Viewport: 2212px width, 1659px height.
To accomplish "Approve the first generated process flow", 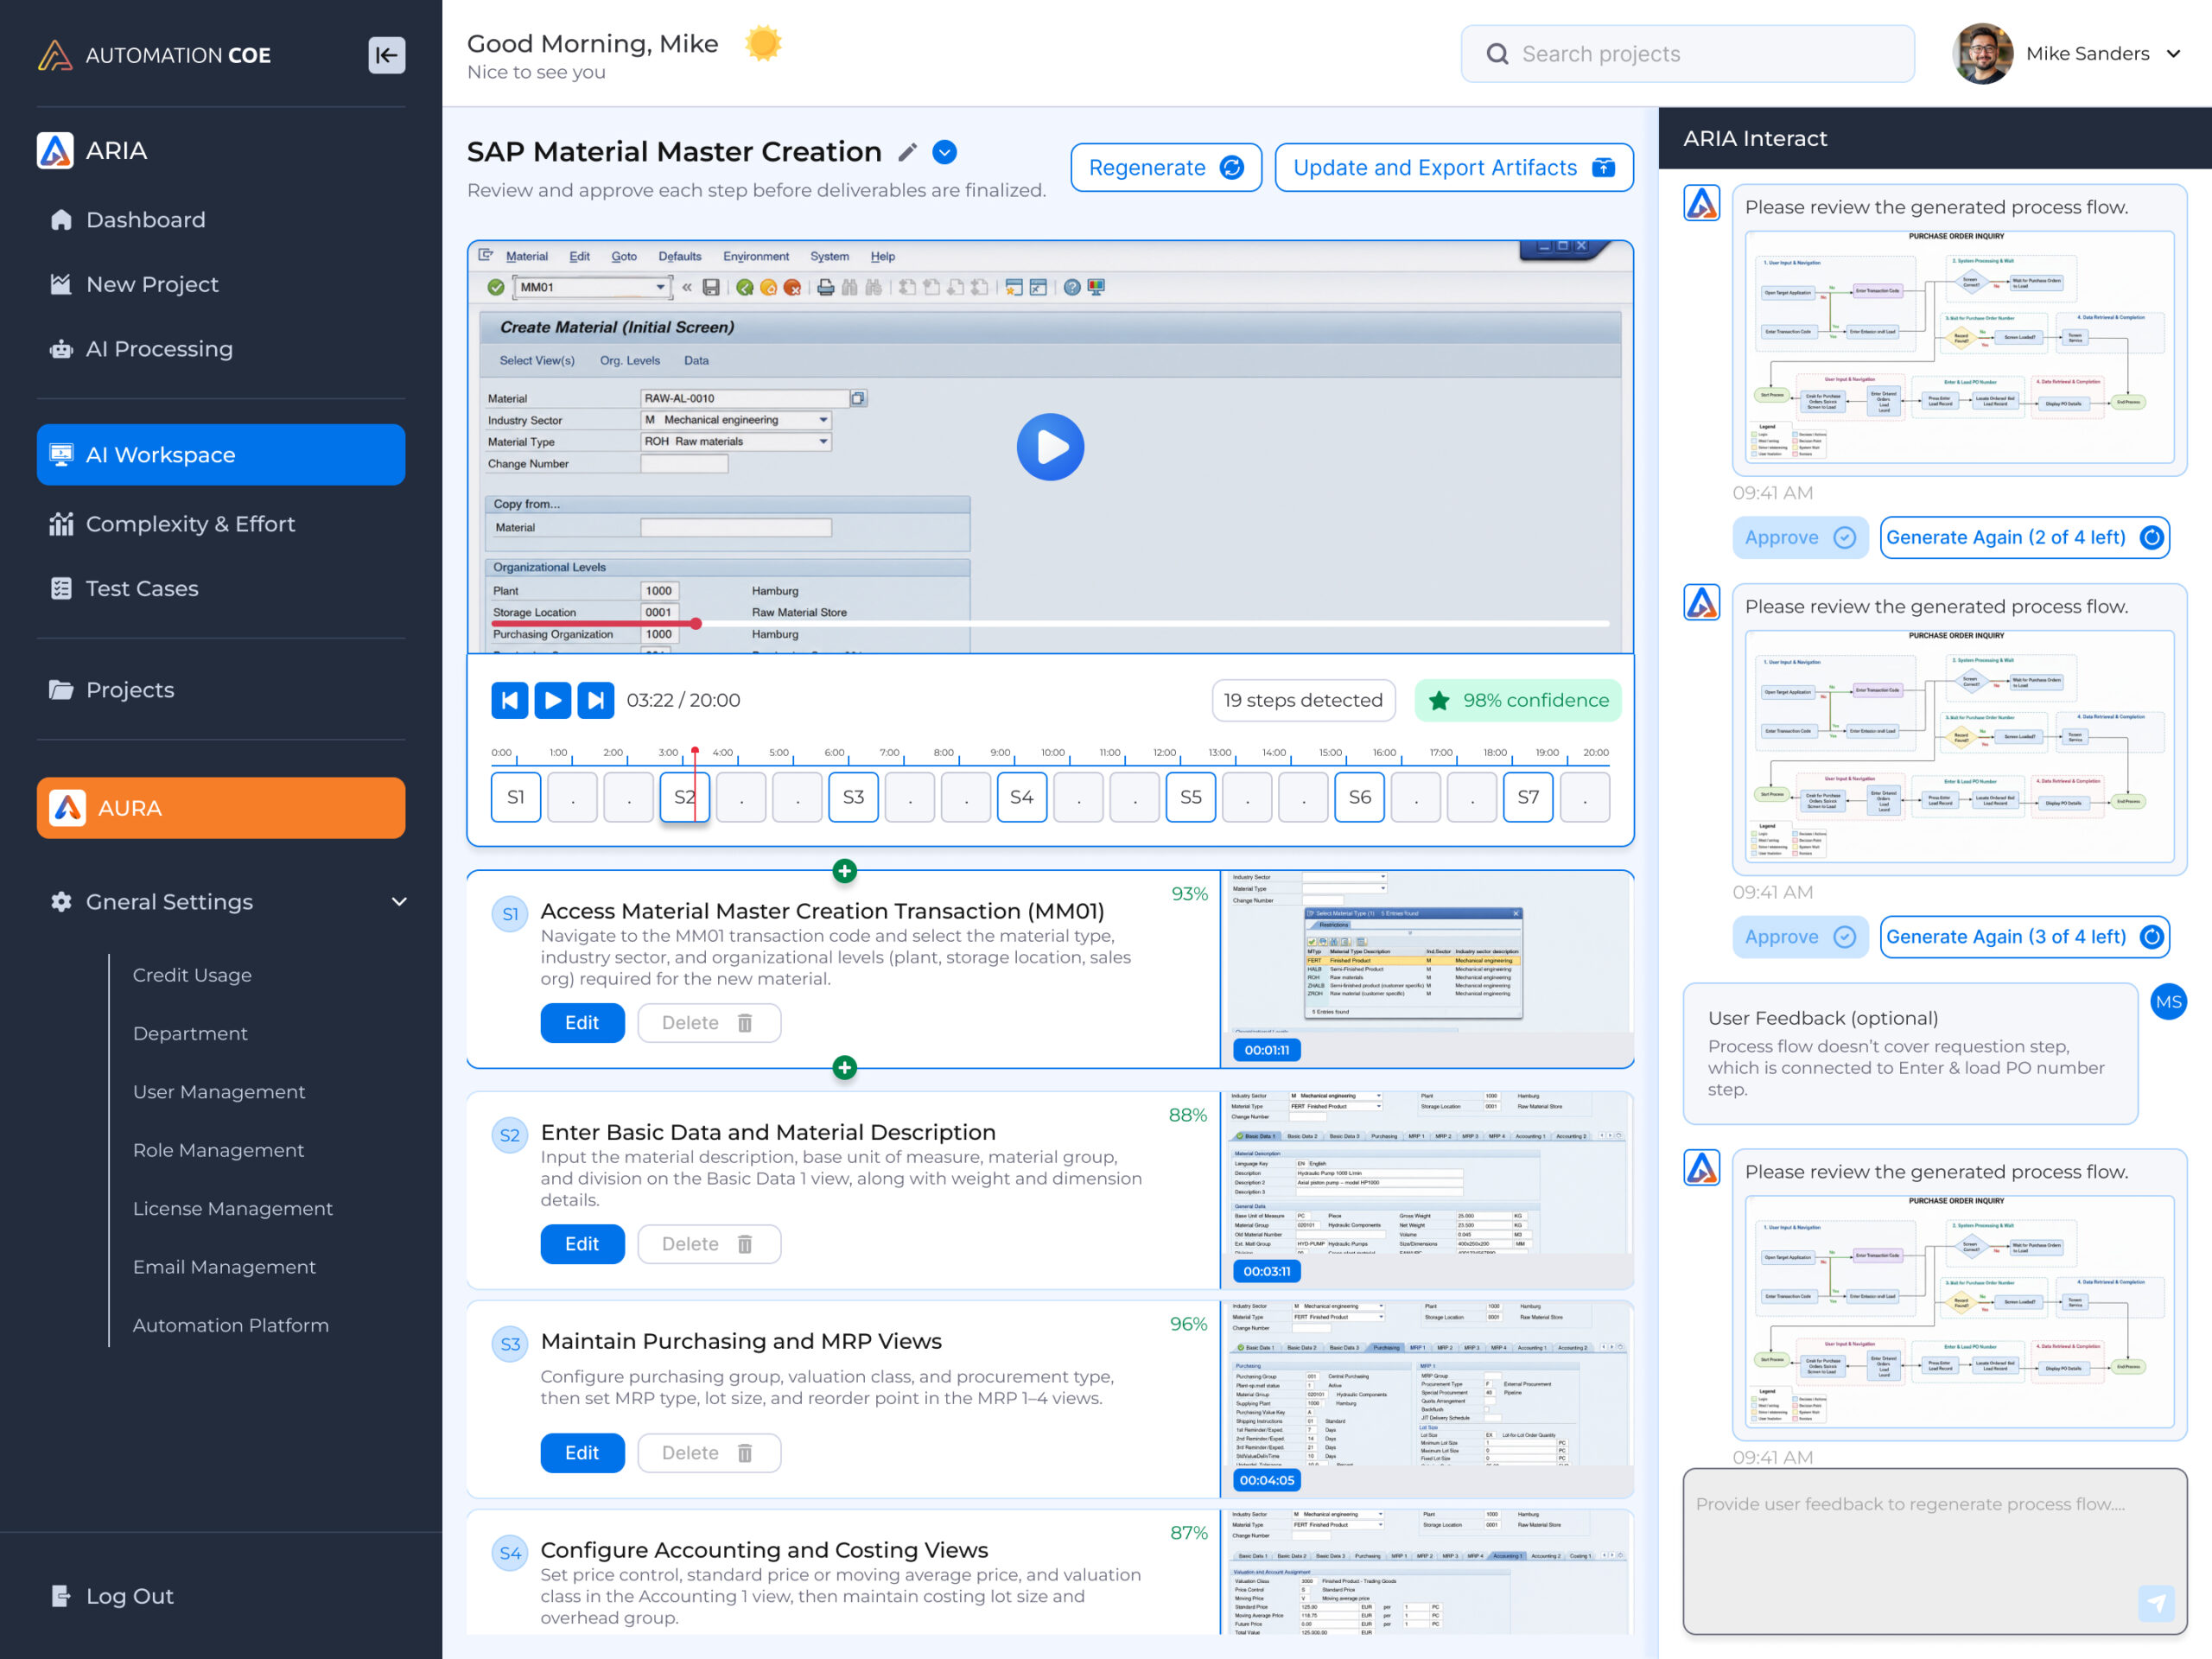I will coord(1800,538).
